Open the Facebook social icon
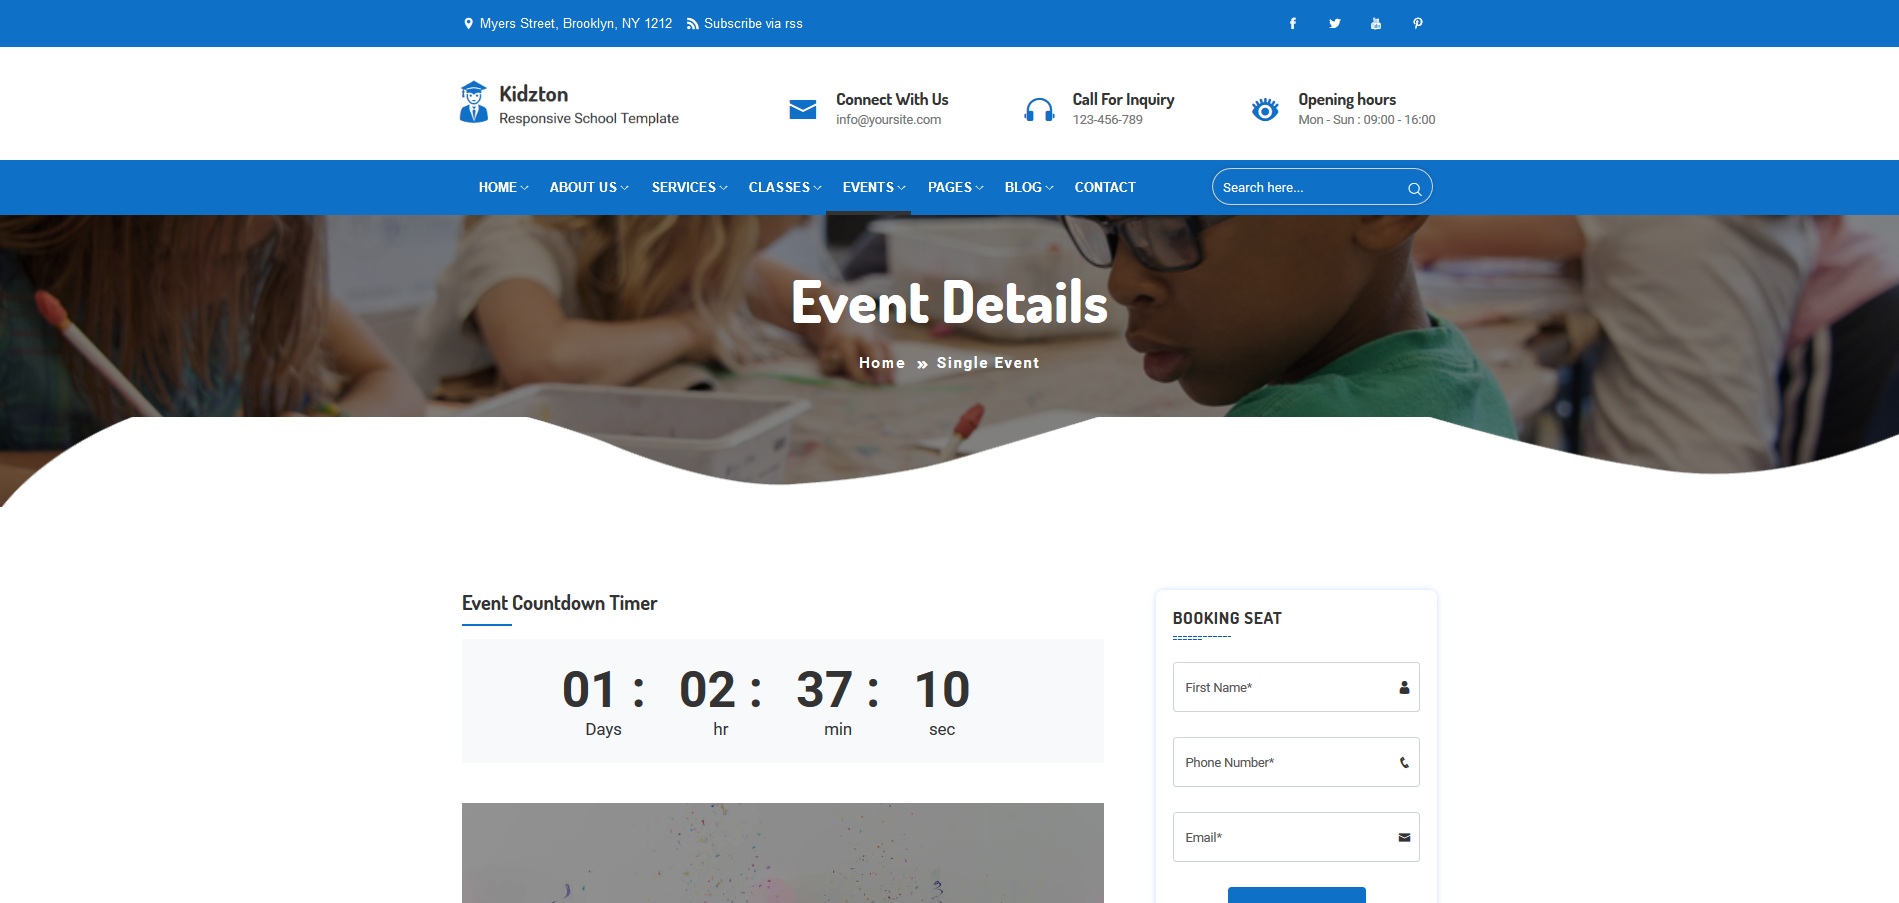Viewport: 1899px width, 903px height. pyautogui.click(x=1293, y=23)
